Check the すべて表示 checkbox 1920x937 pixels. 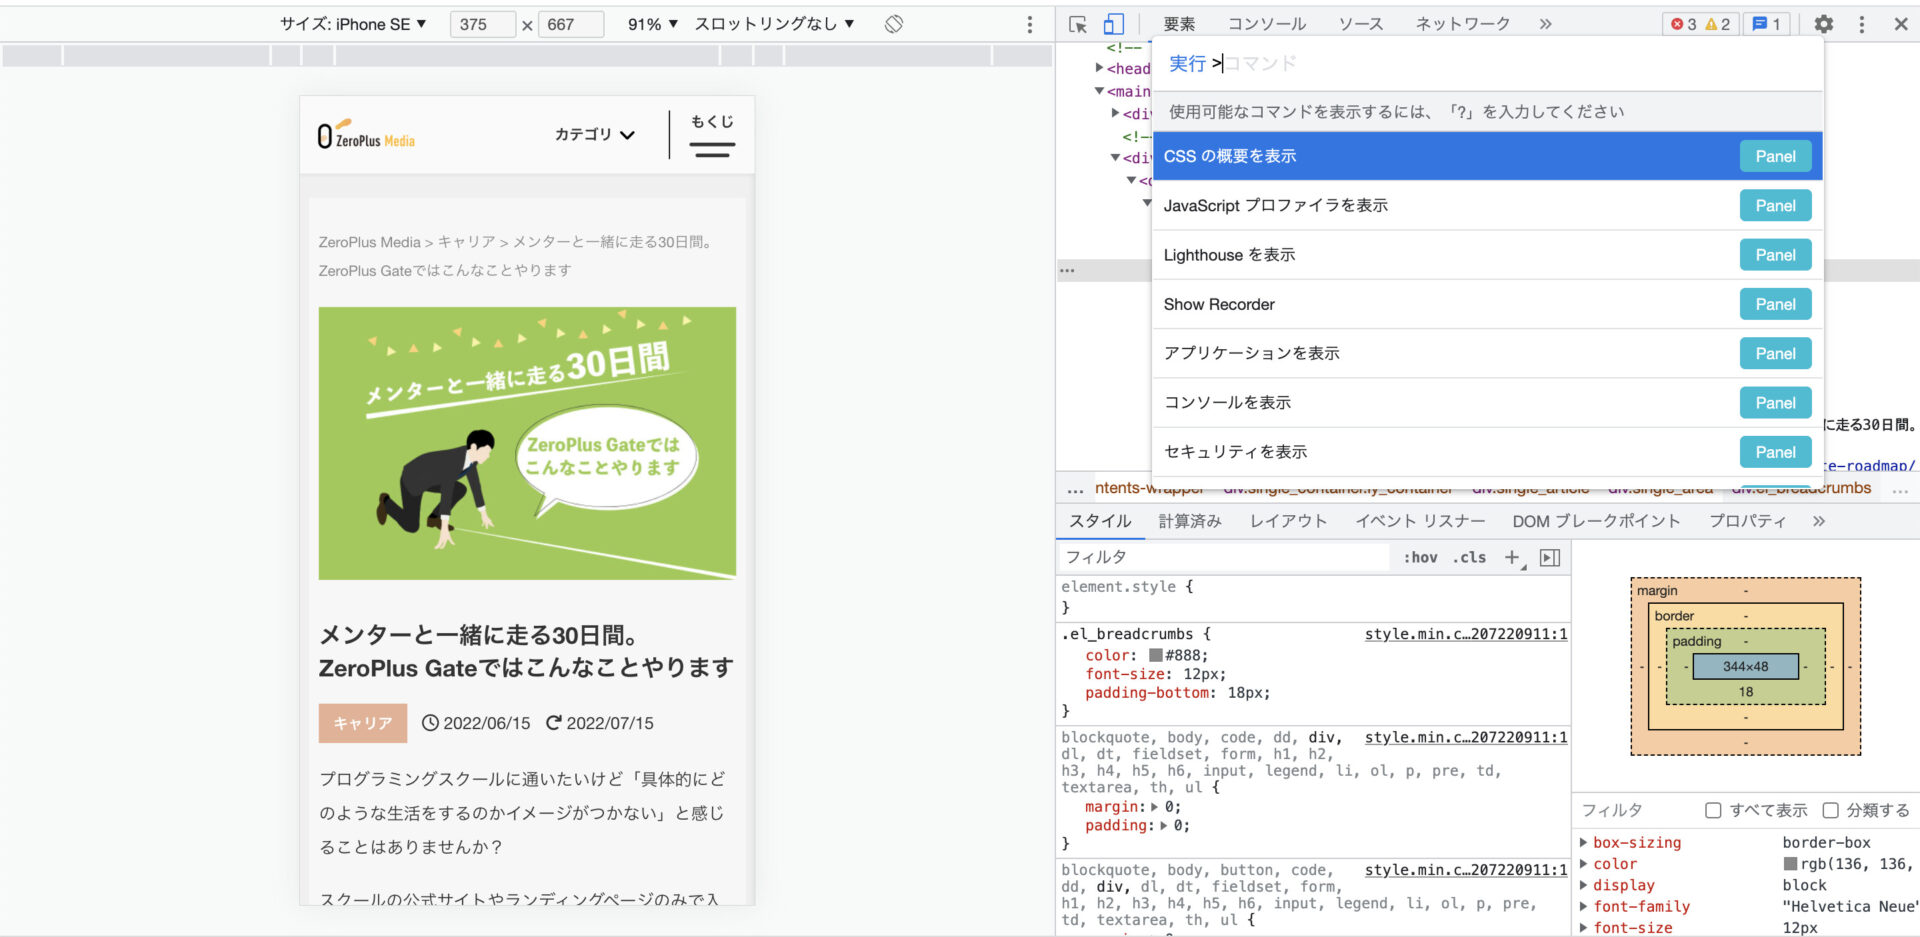pos(1713,811)
